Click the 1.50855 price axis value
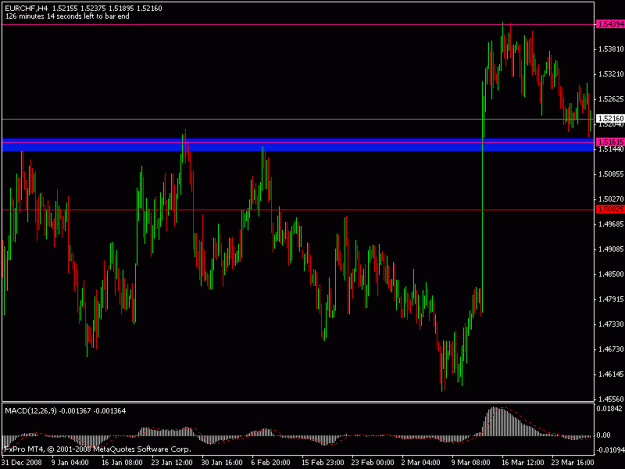625x469 pixels. [611, 174]
